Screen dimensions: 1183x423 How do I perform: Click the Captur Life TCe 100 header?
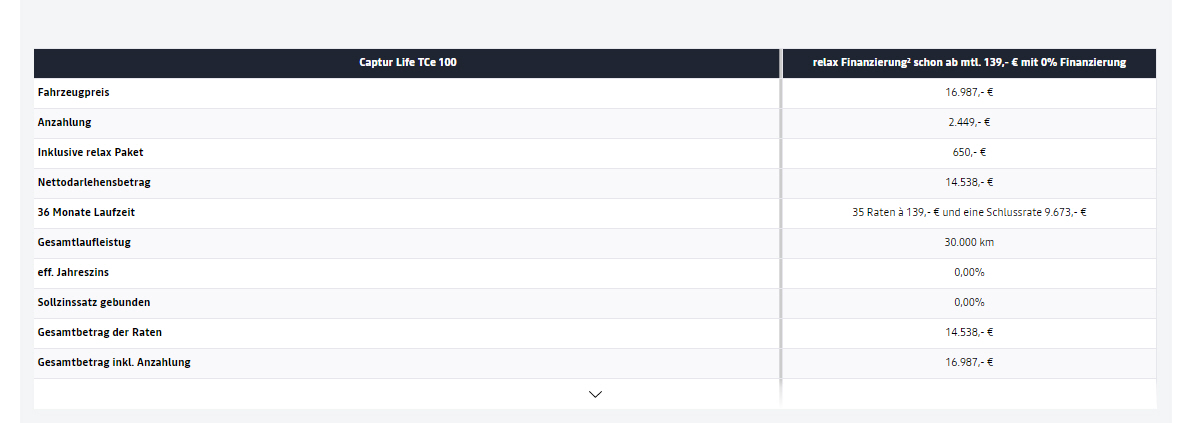pos(408,63)
